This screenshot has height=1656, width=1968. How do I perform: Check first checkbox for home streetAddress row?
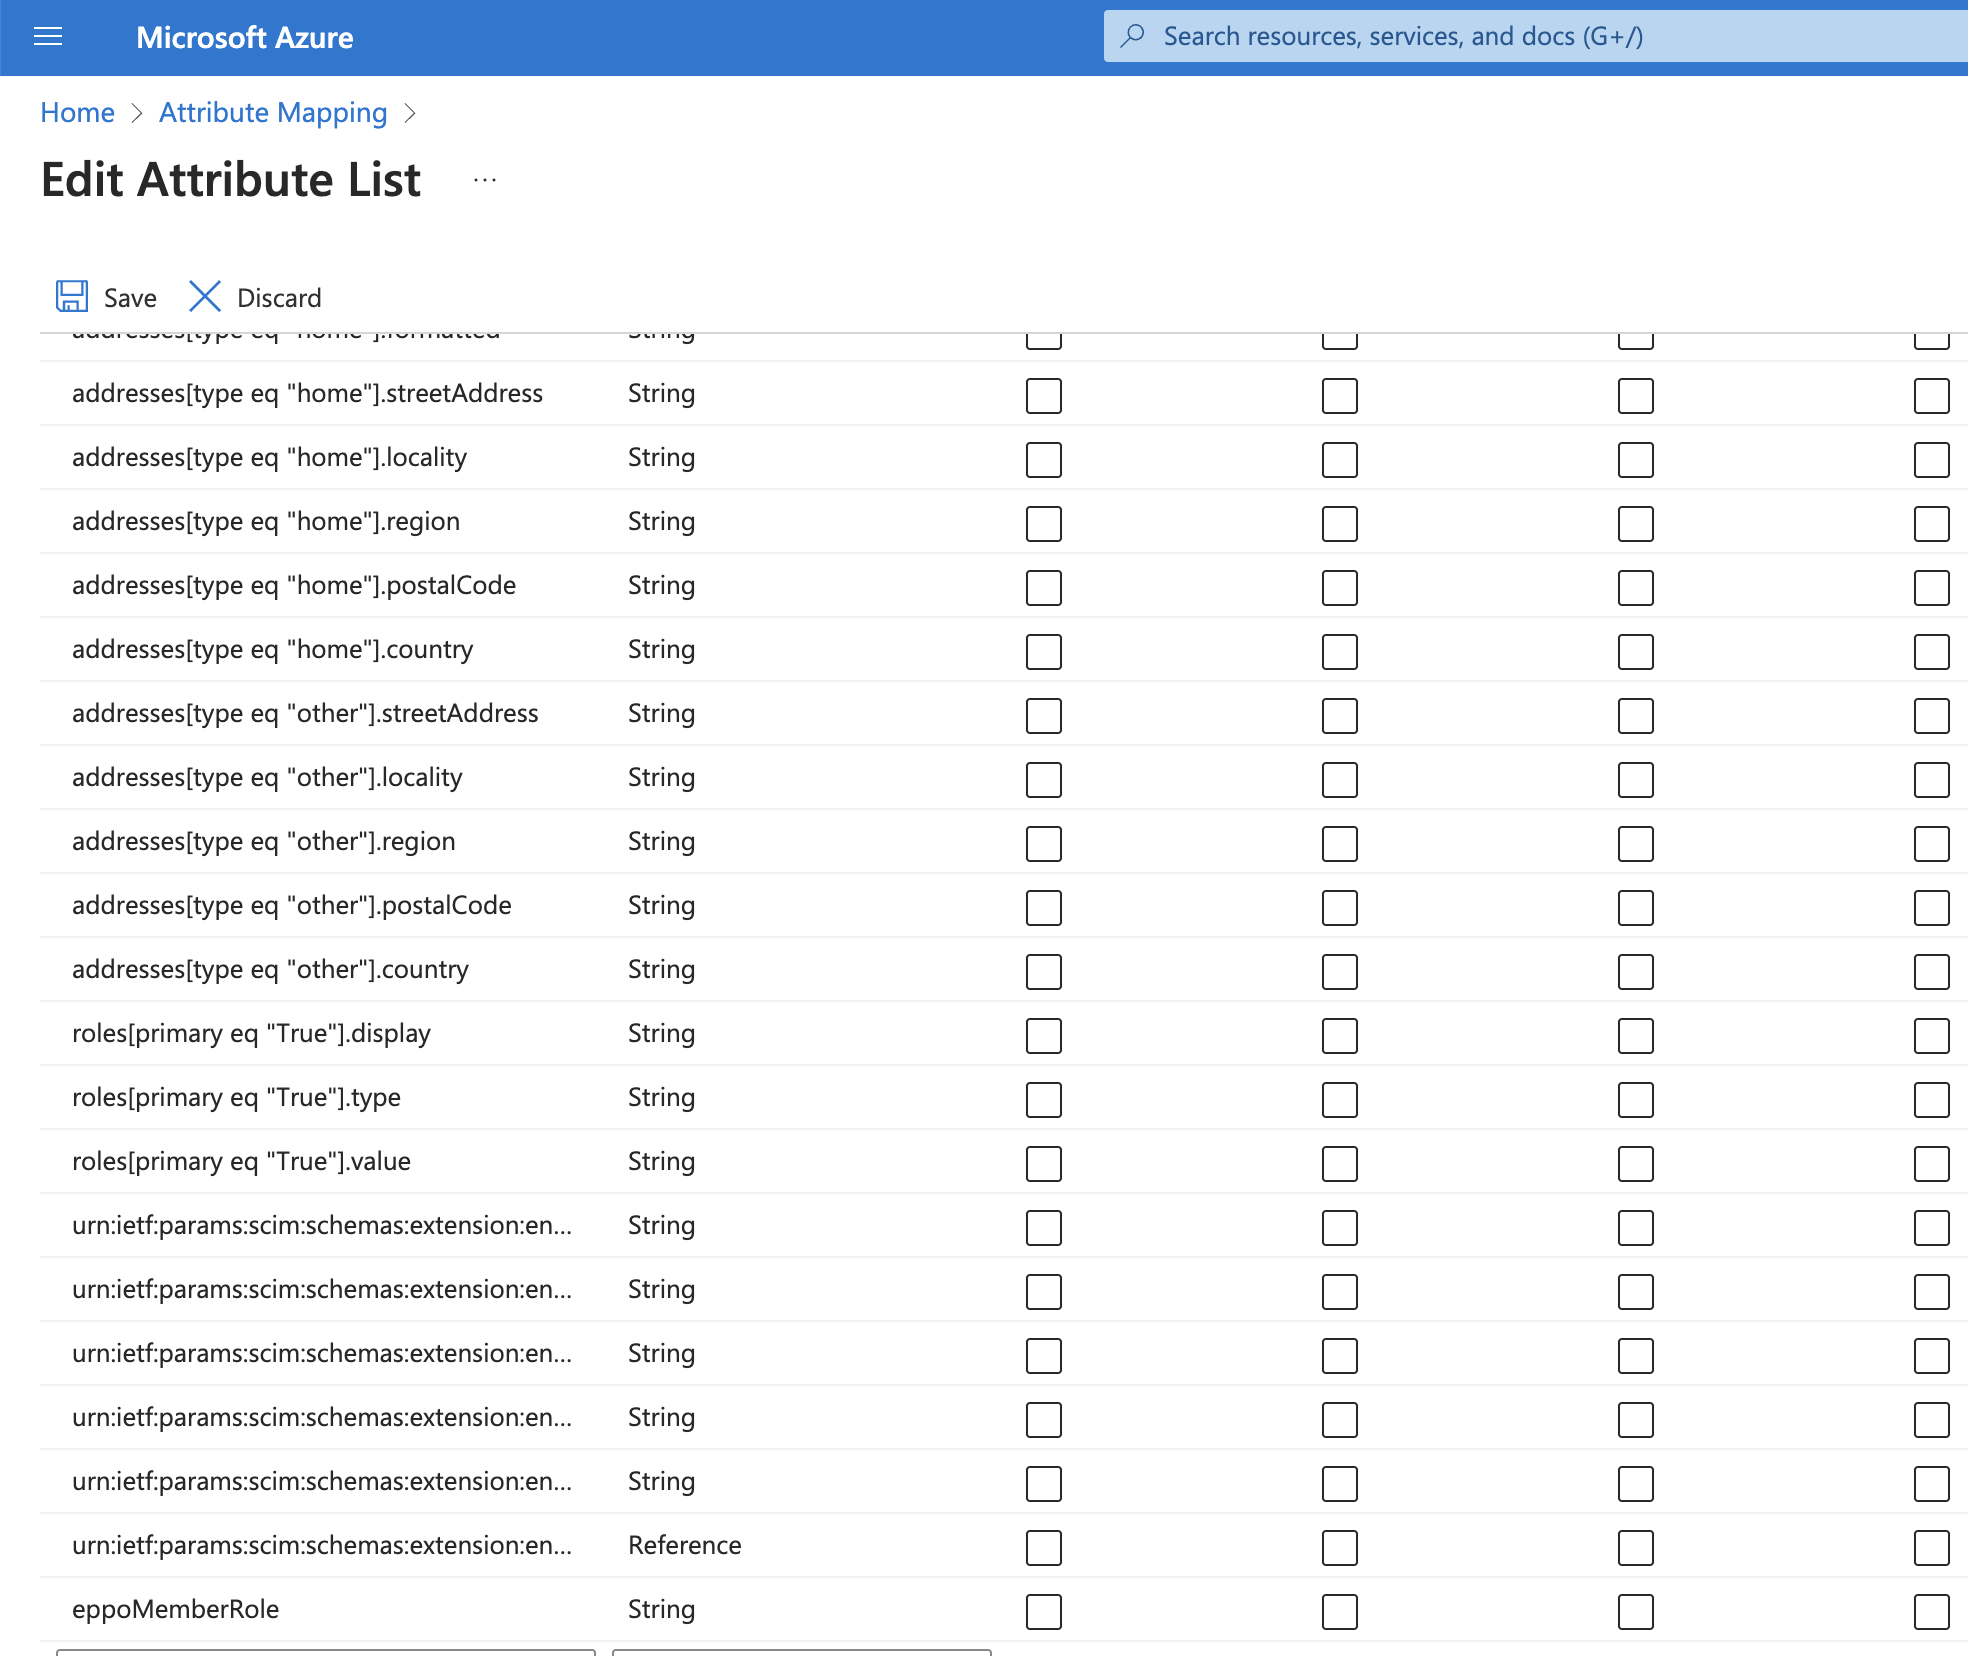tap(1044, 396)
